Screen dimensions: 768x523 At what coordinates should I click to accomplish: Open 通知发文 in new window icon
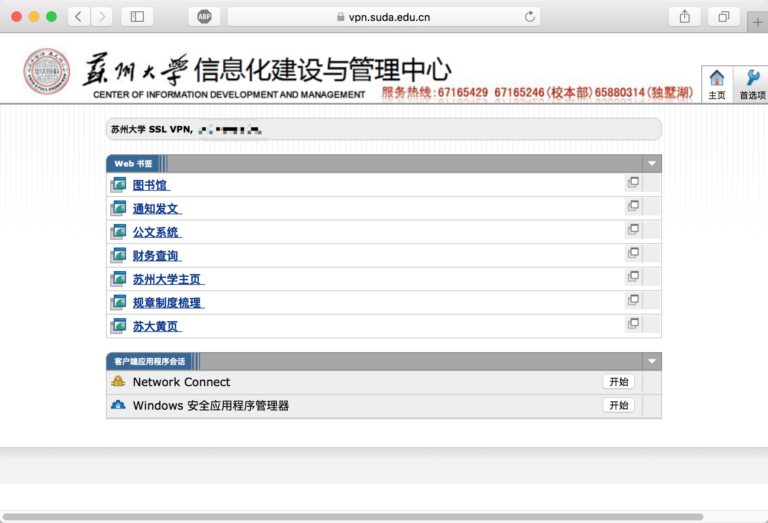click(633, 206)
